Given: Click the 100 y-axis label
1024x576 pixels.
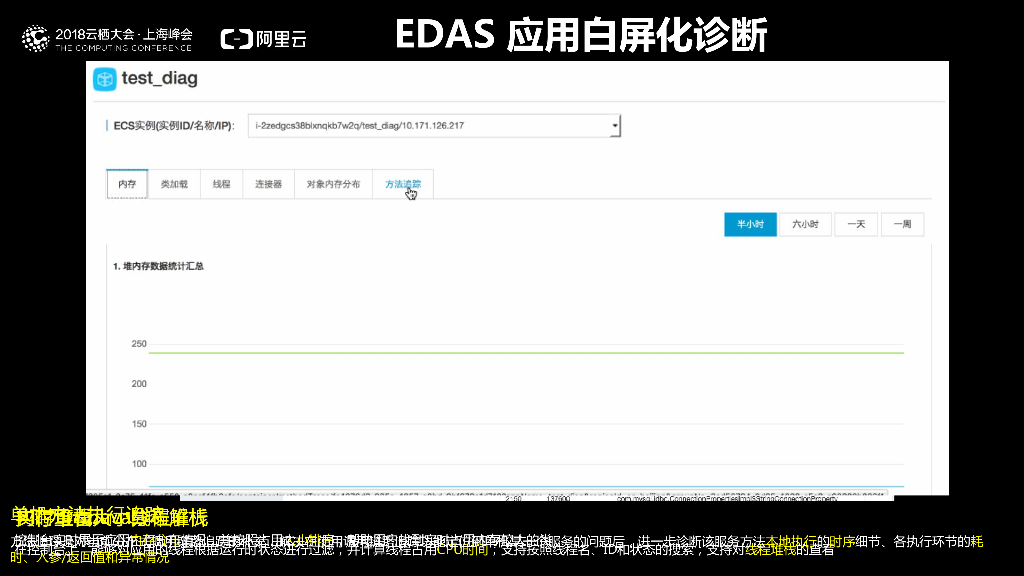Looking at the screenshot, I should 139,464.
